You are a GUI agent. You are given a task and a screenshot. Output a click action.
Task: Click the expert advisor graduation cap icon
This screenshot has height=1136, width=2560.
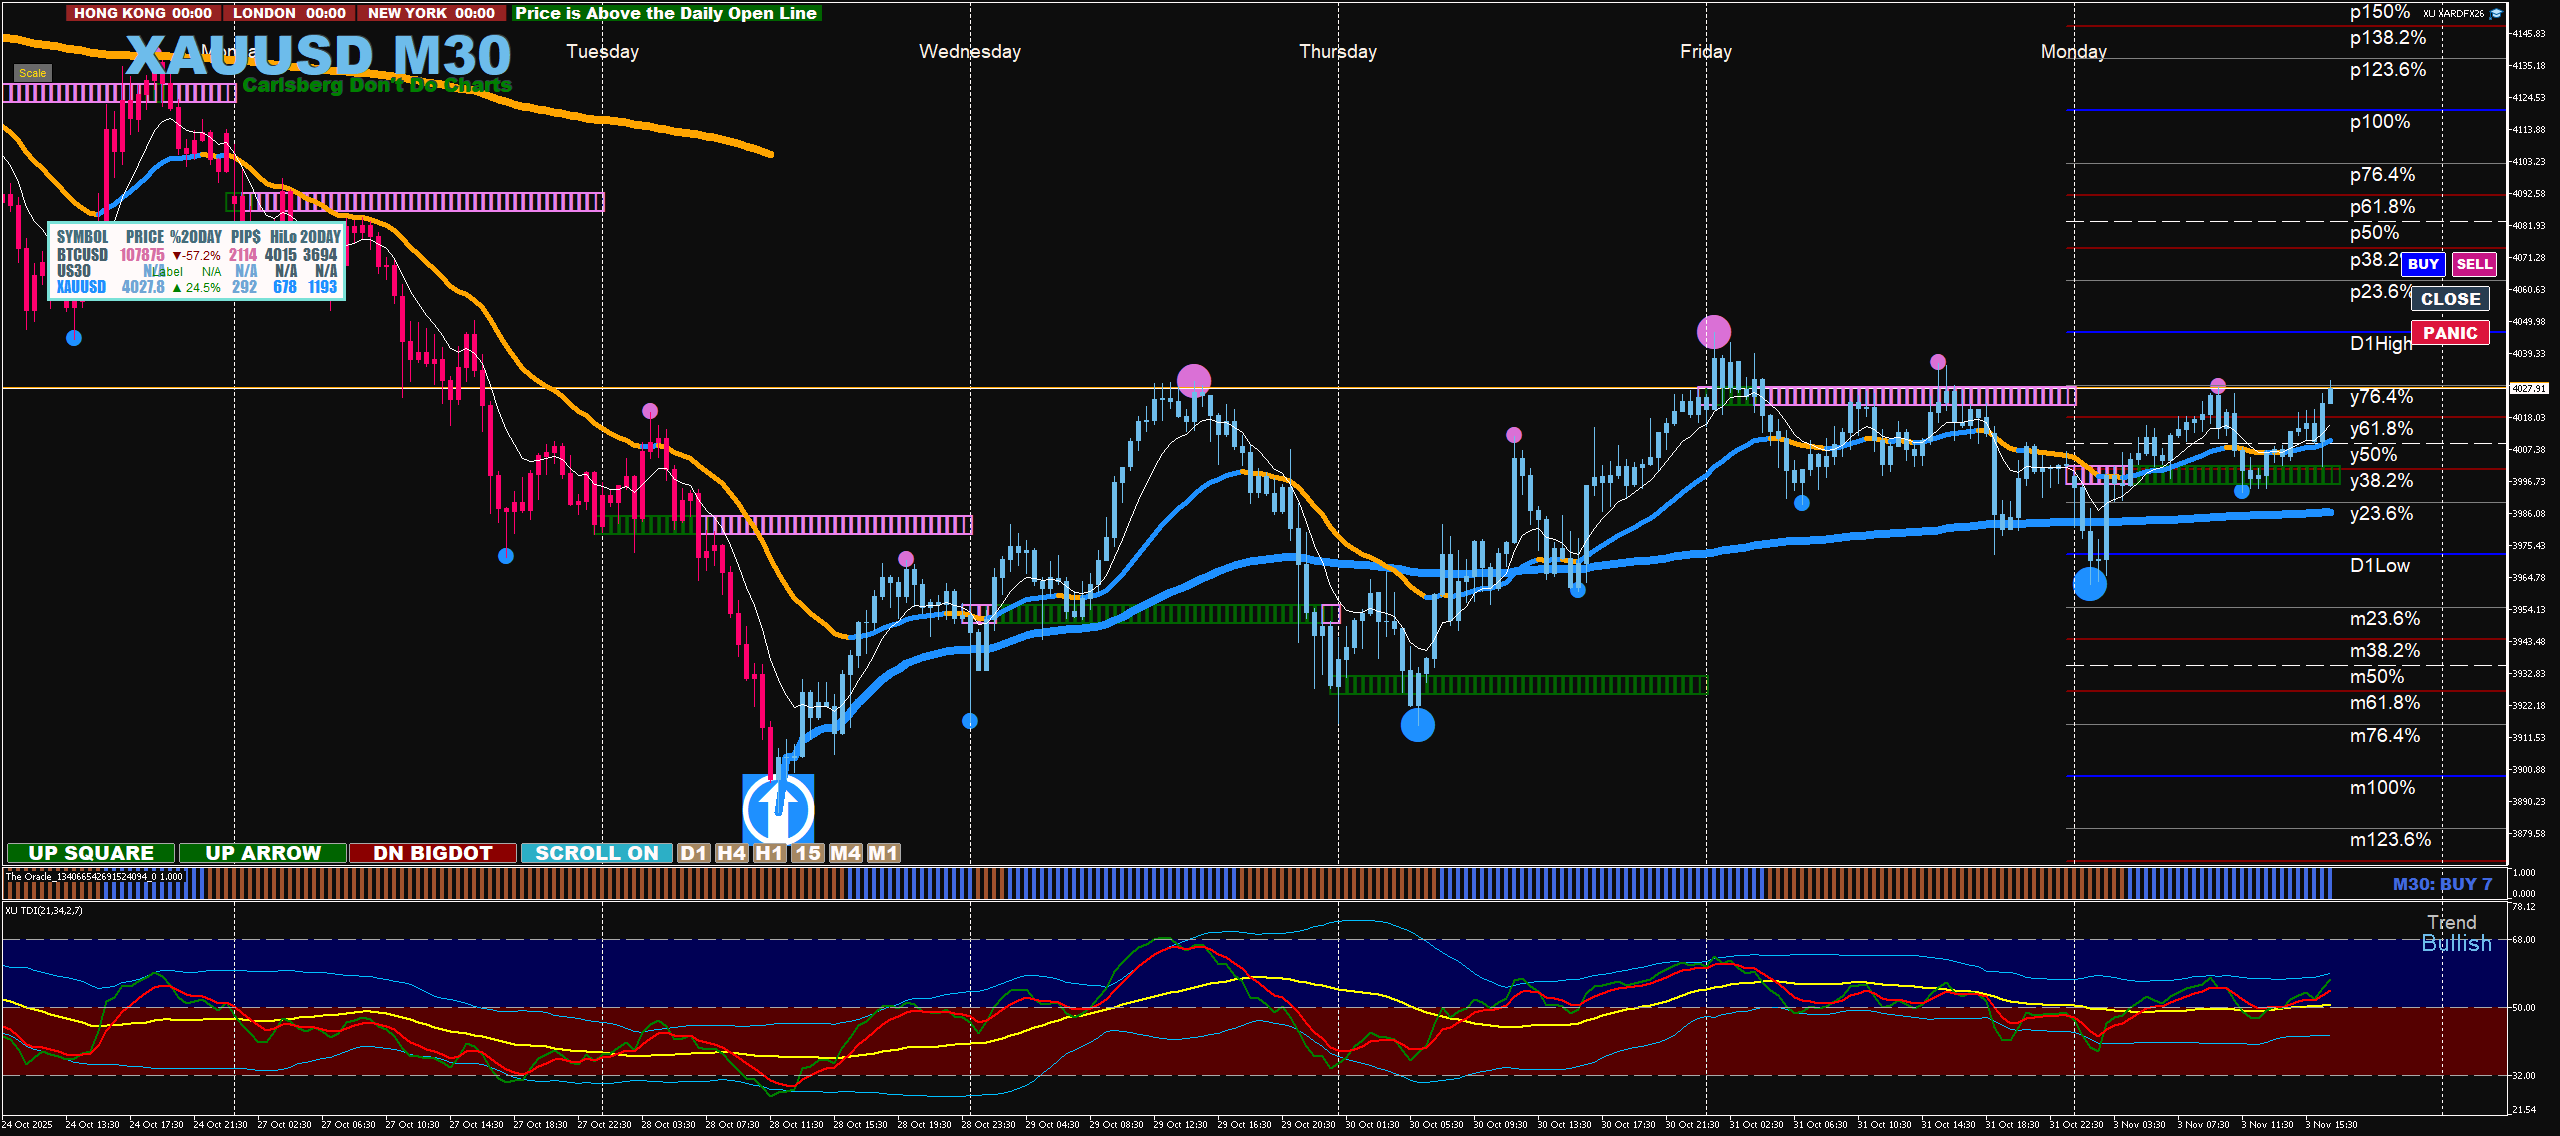(x=2496, y=14)
